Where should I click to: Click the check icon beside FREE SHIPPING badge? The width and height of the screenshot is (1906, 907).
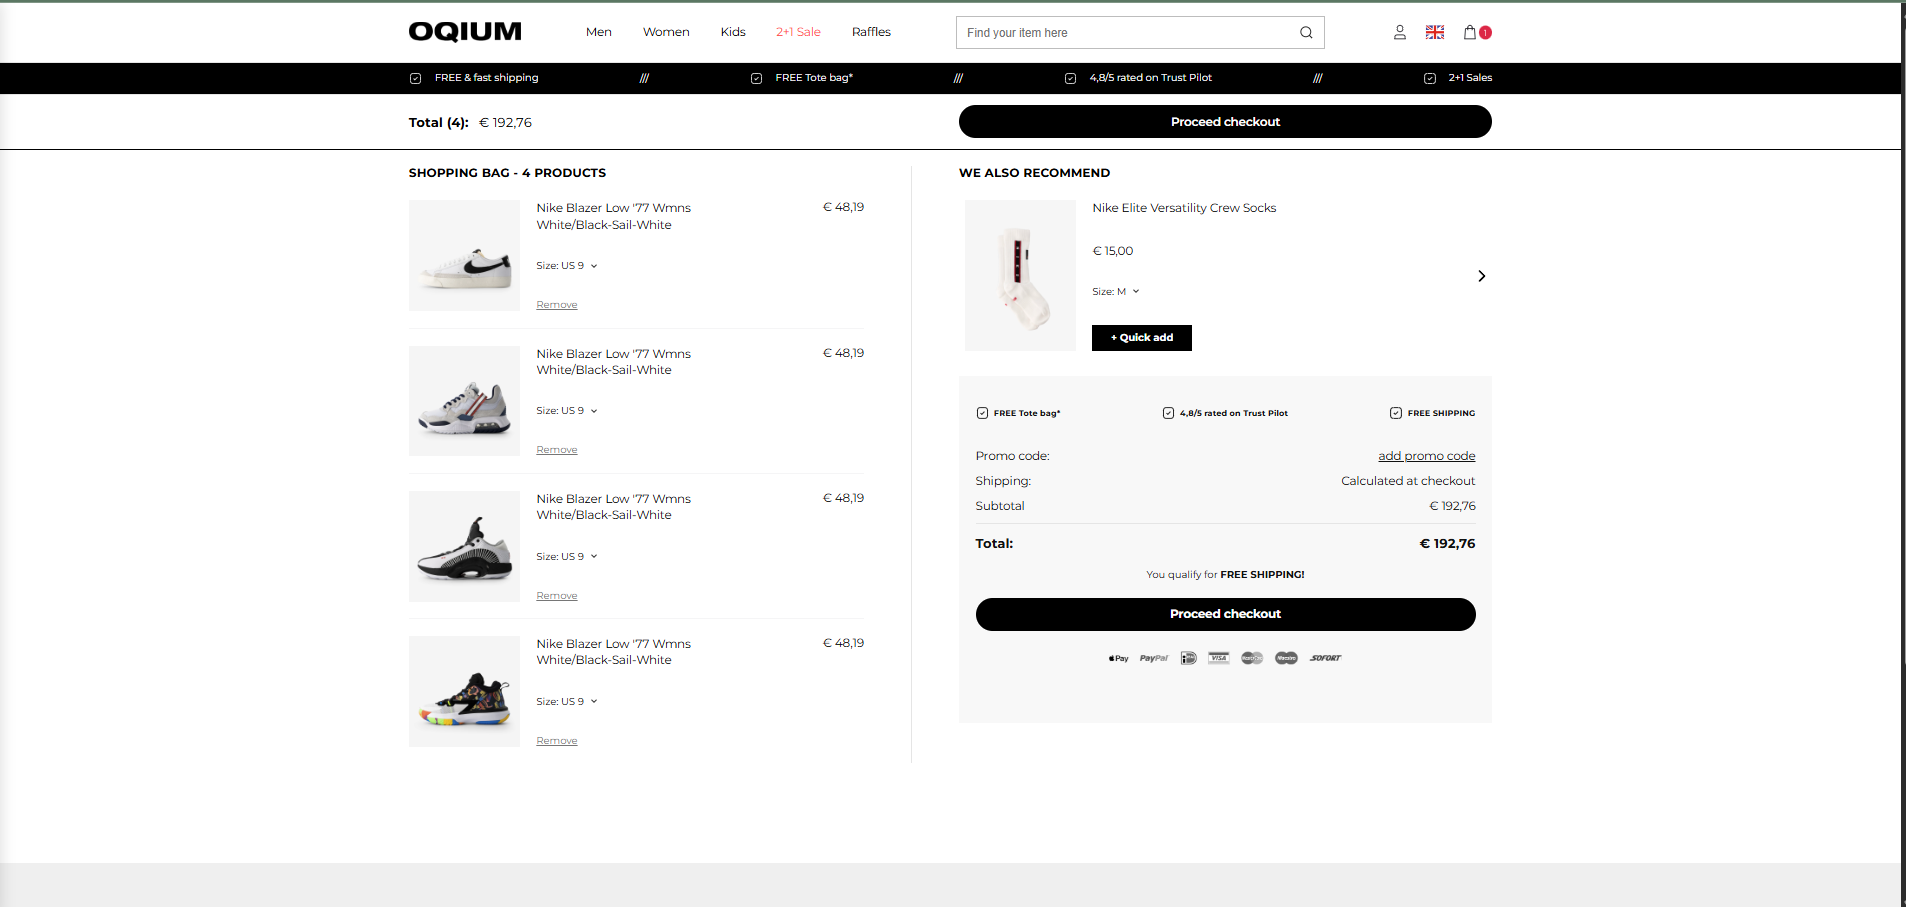pyautogui.click(x=1396, y=413)
